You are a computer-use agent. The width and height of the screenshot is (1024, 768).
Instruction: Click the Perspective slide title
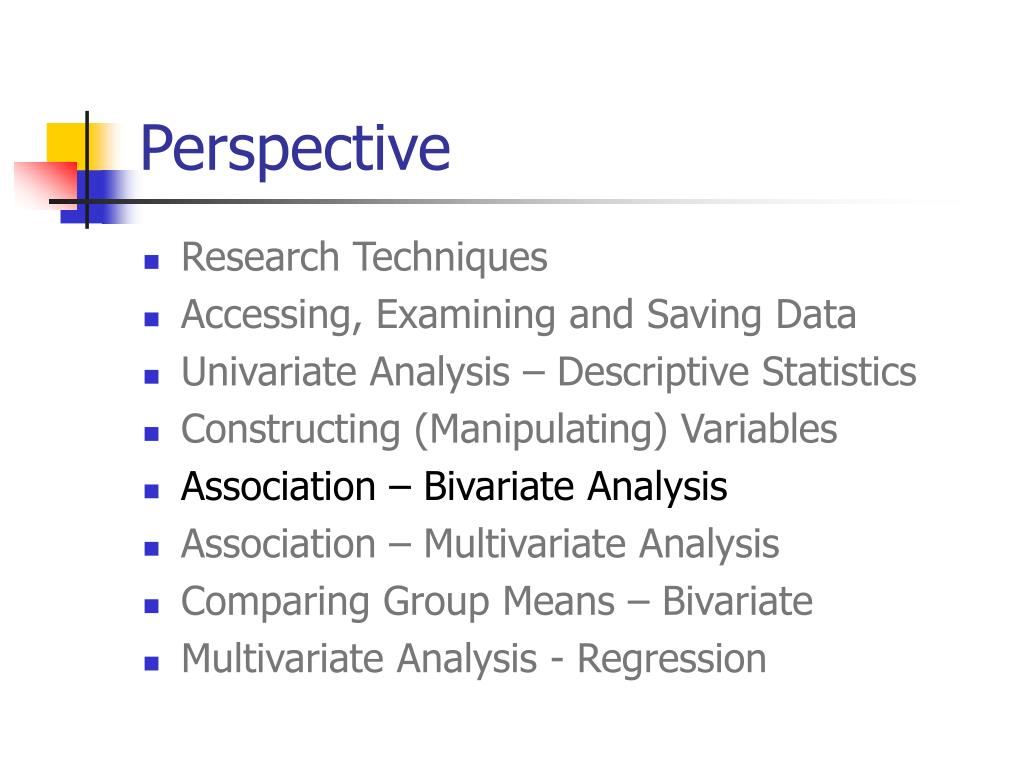click(295, 149)
